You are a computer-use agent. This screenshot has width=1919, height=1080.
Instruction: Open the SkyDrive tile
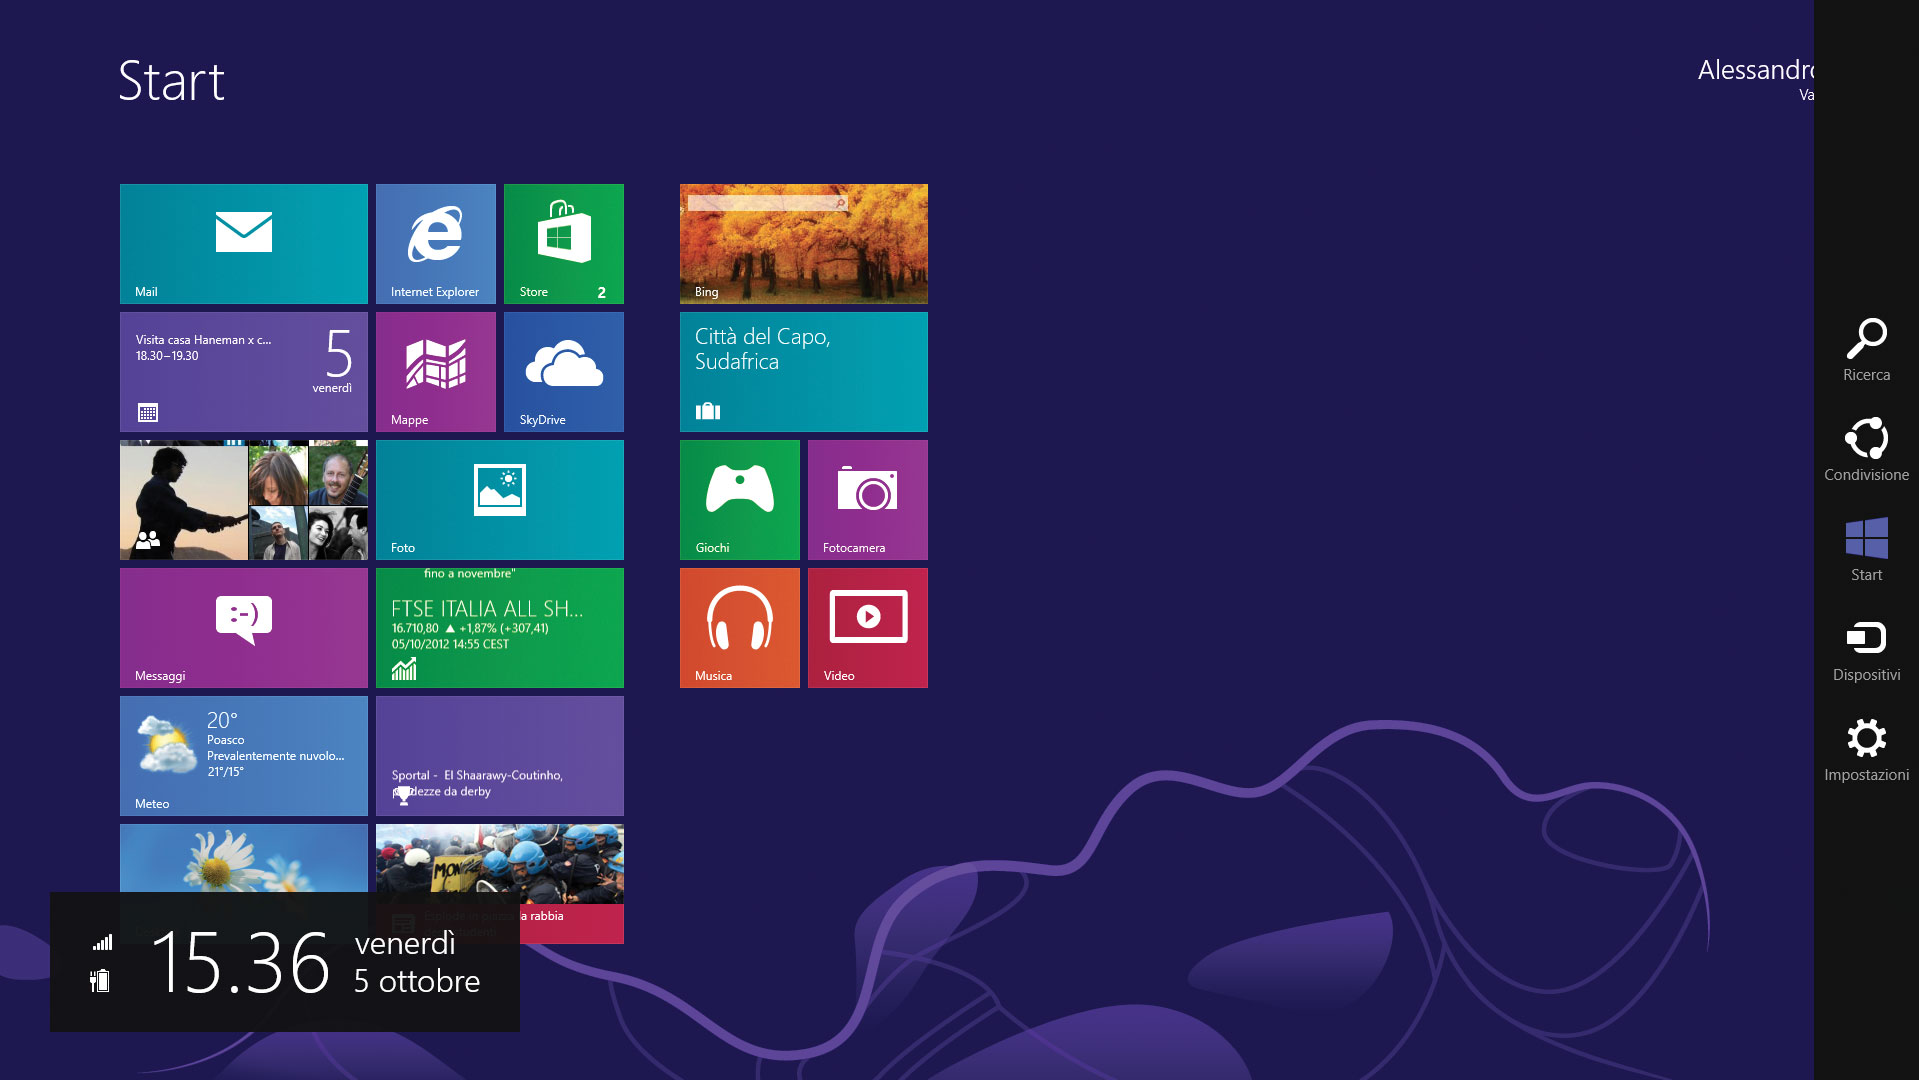564,372
